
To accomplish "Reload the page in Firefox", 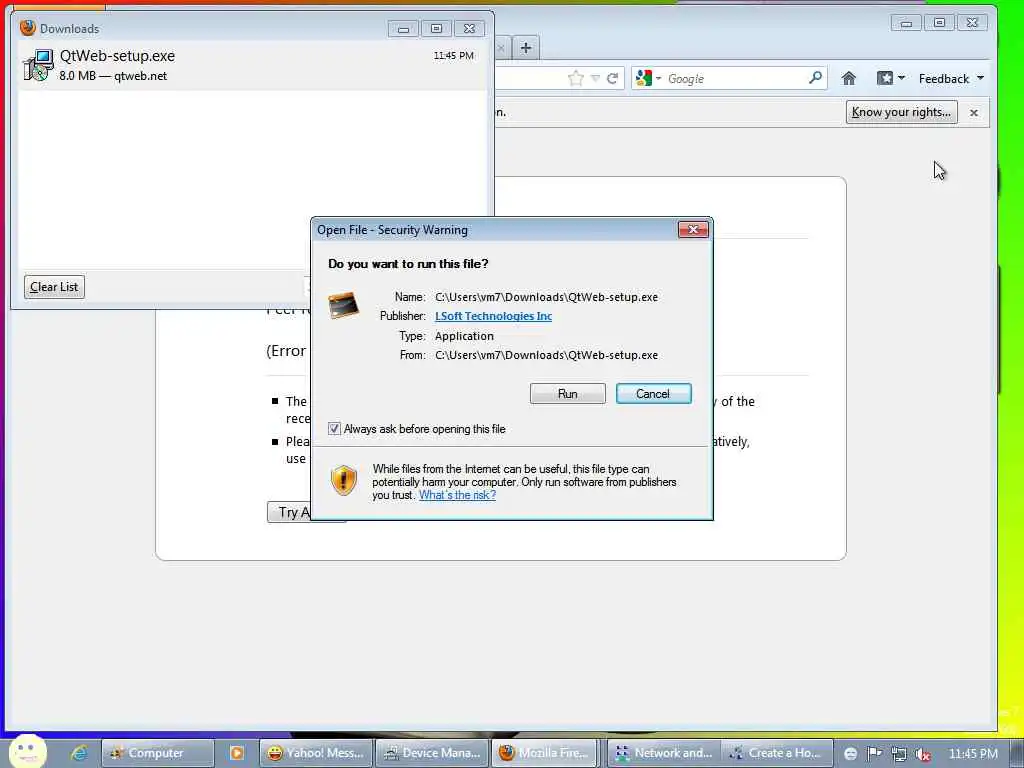I will [x=612, y=79].
